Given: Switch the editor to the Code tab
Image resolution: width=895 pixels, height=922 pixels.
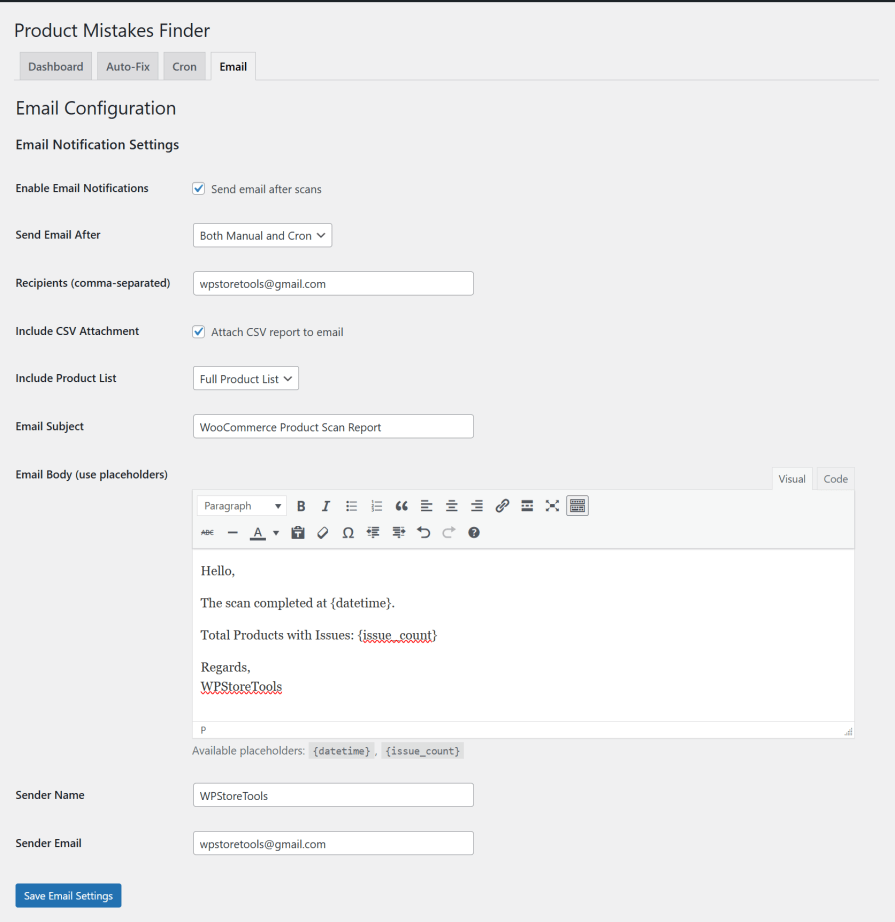Looking at the screenshot, I should point(836,479).
